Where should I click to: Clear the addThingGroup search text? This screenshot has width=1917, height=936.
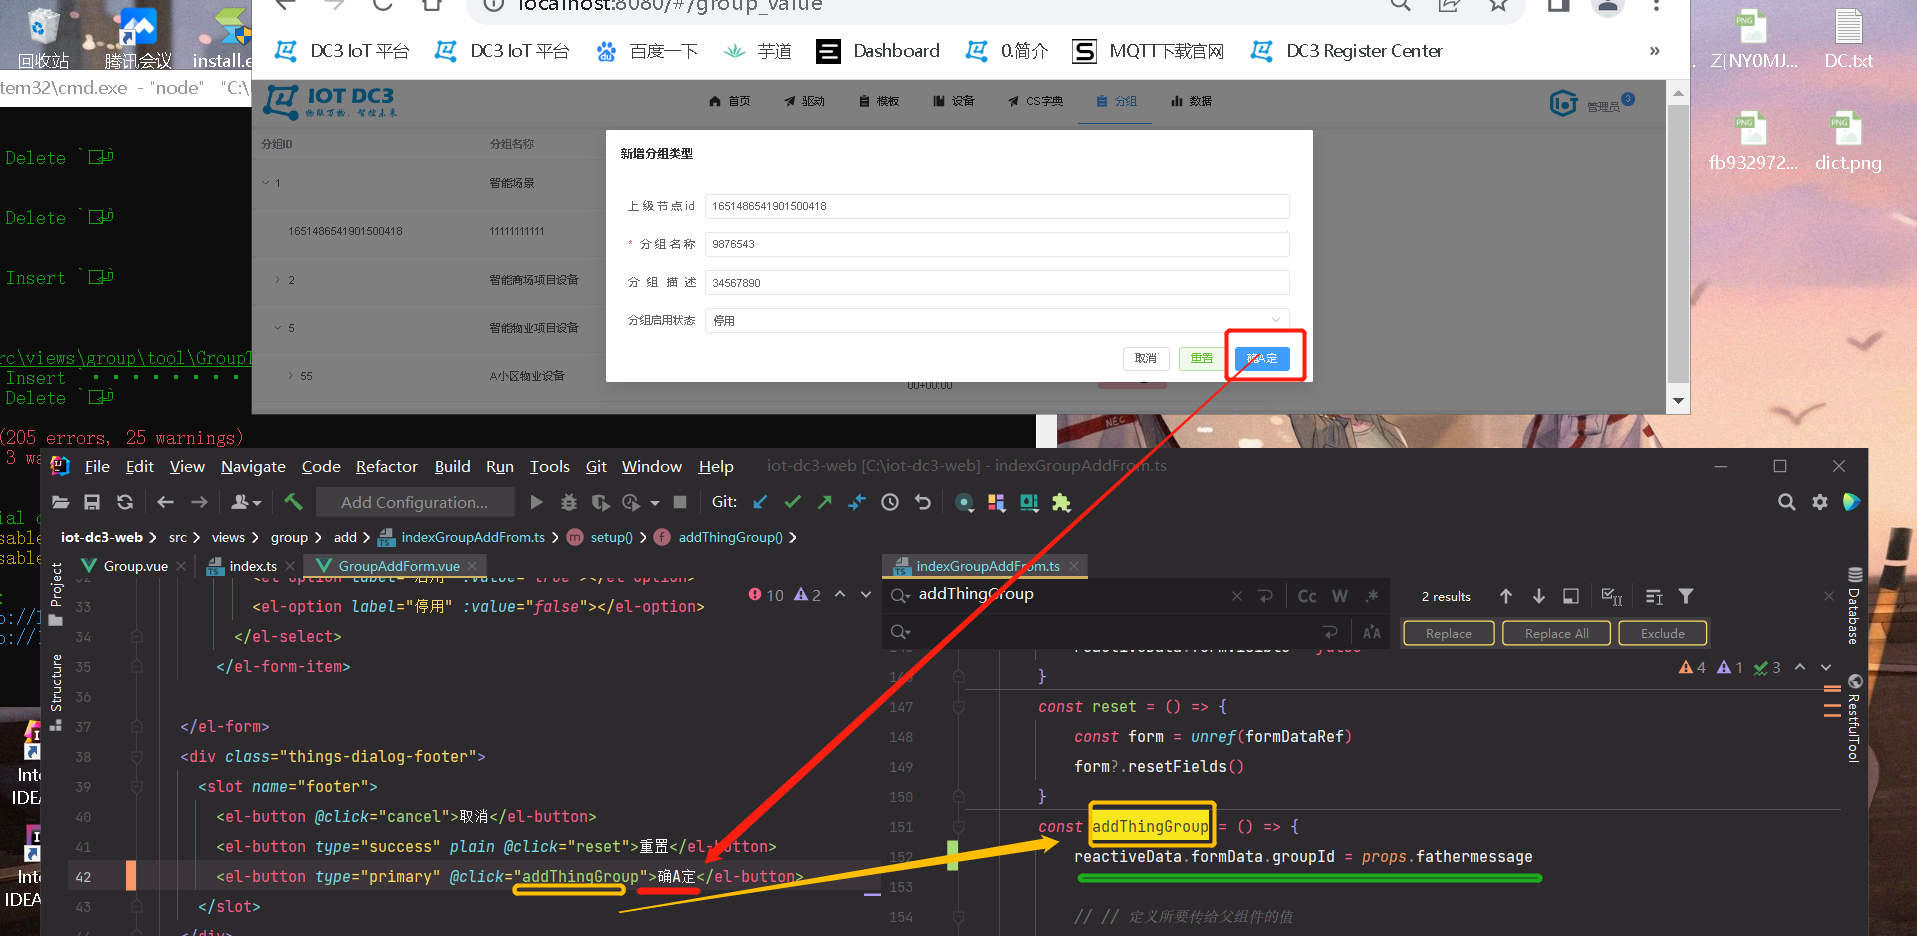(1237, 596)
